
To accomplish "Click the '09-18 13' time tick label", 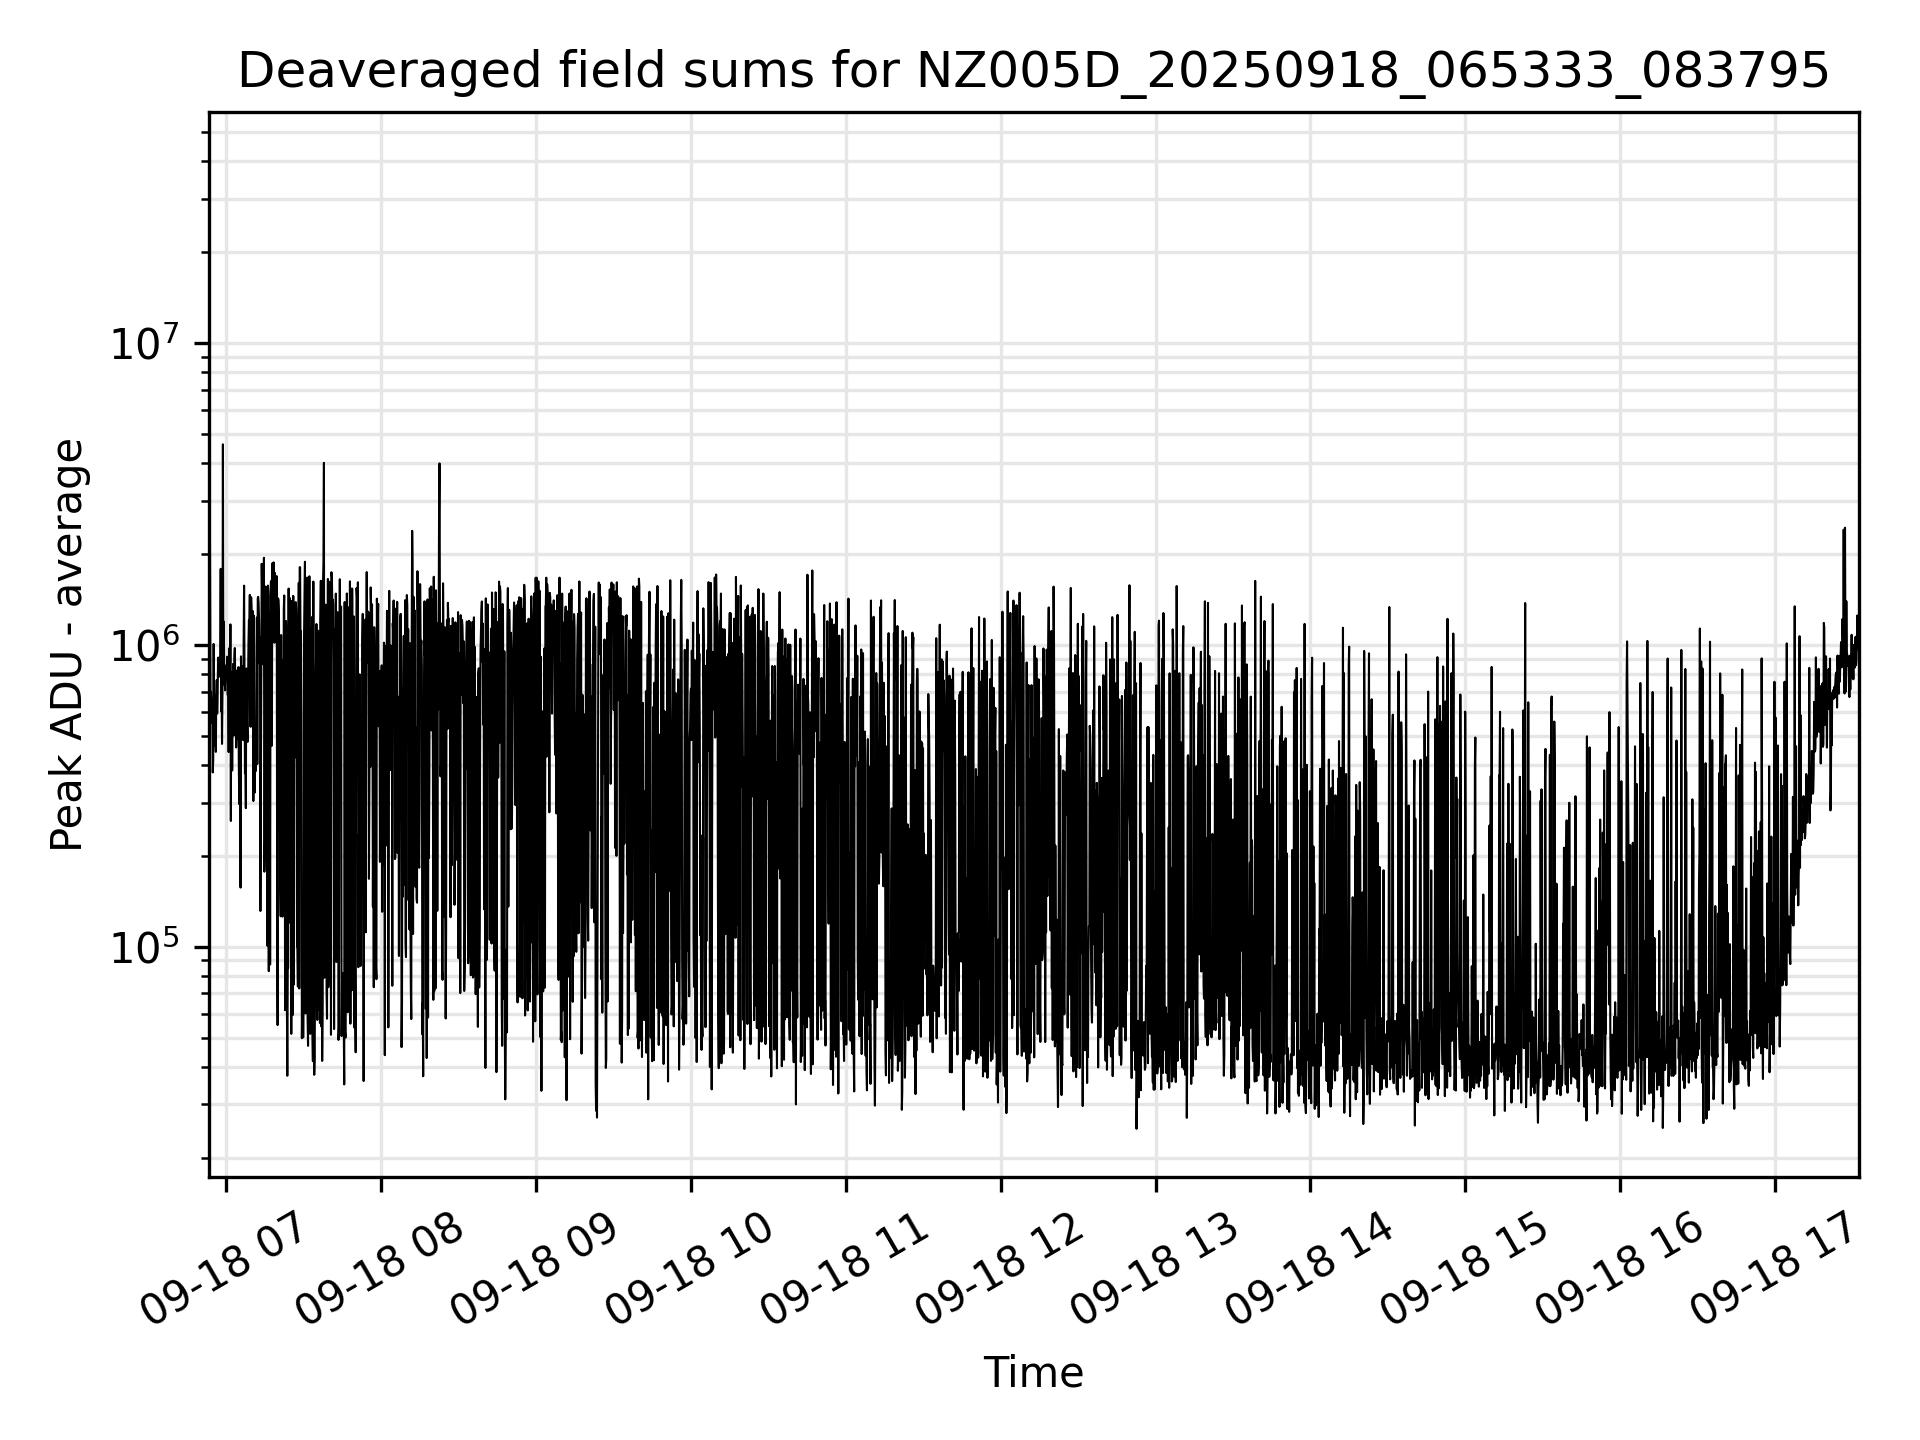I will pyautogui.click(x=1155, y=1270).
